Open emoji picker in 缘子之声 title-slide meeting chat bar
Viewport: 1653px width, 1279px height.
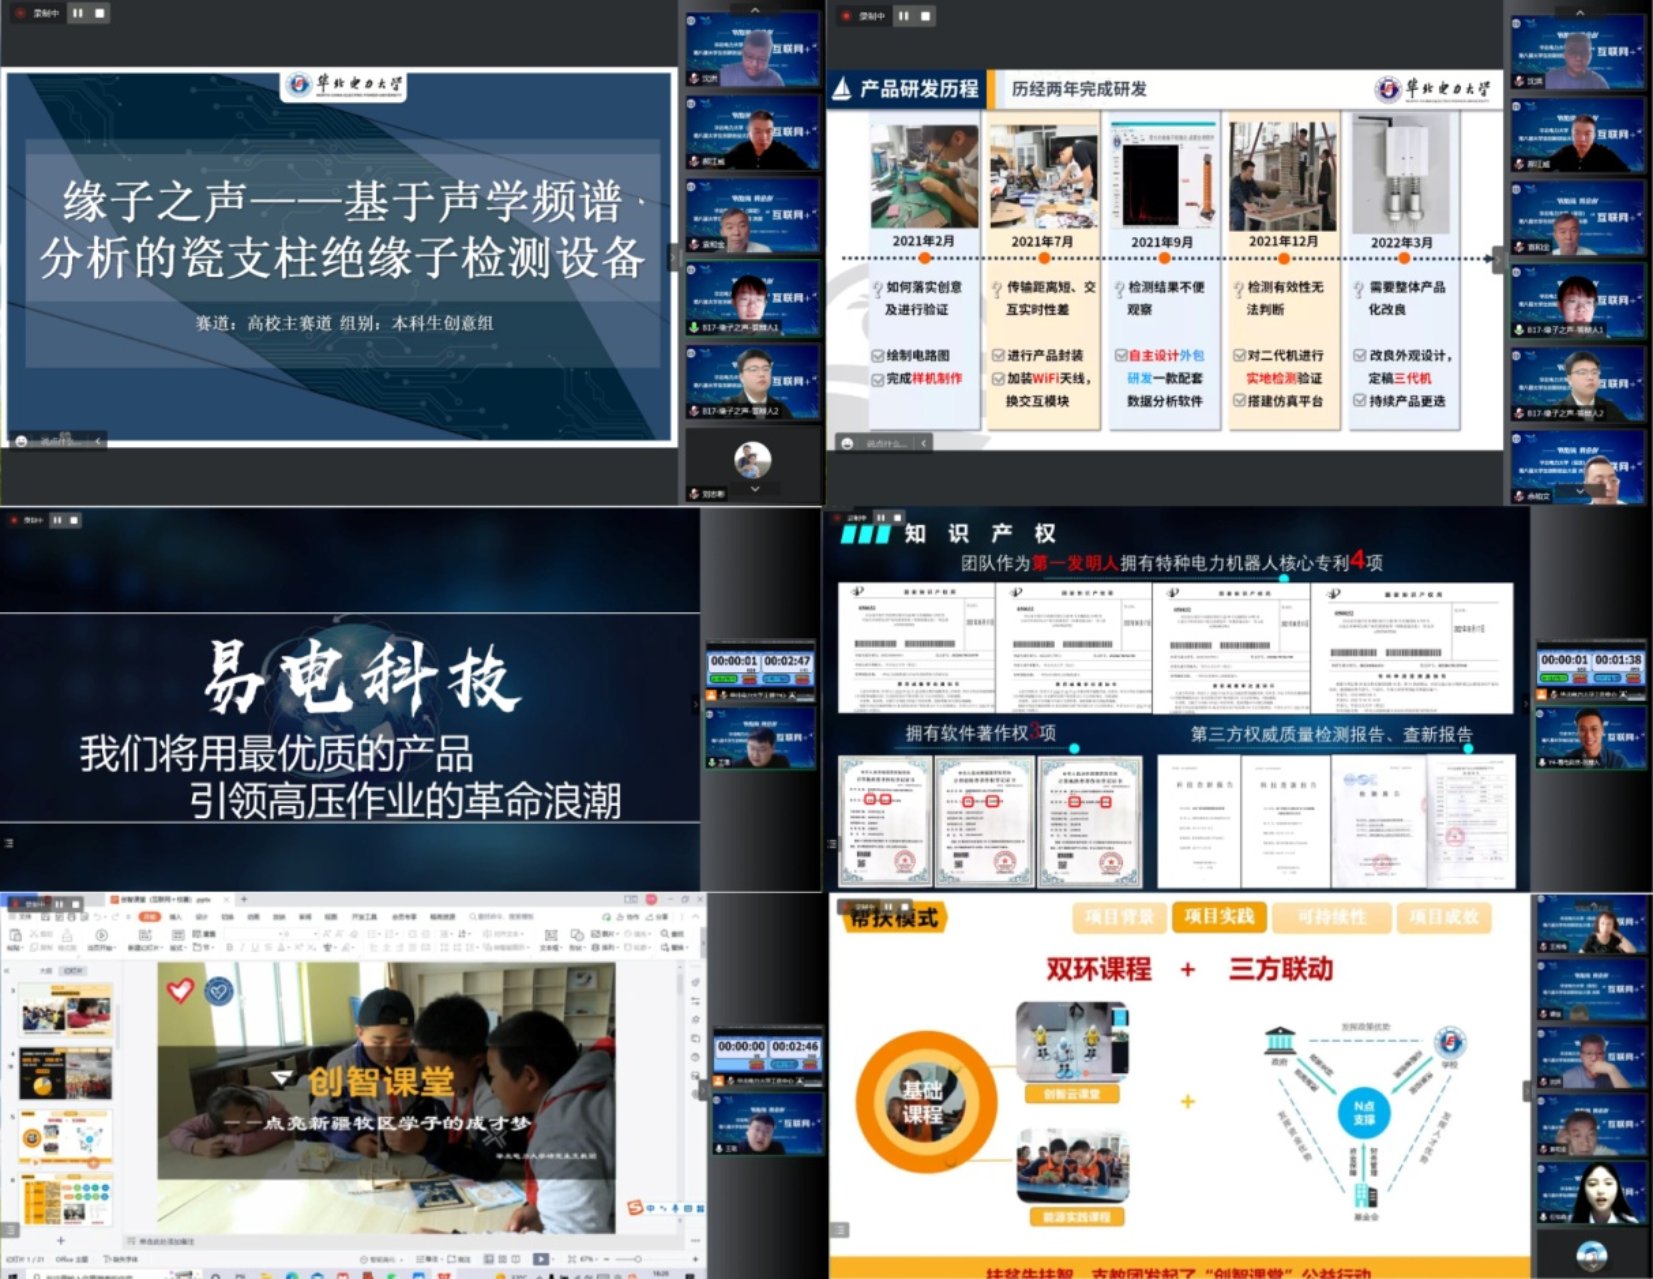click(x=21, y=441)
